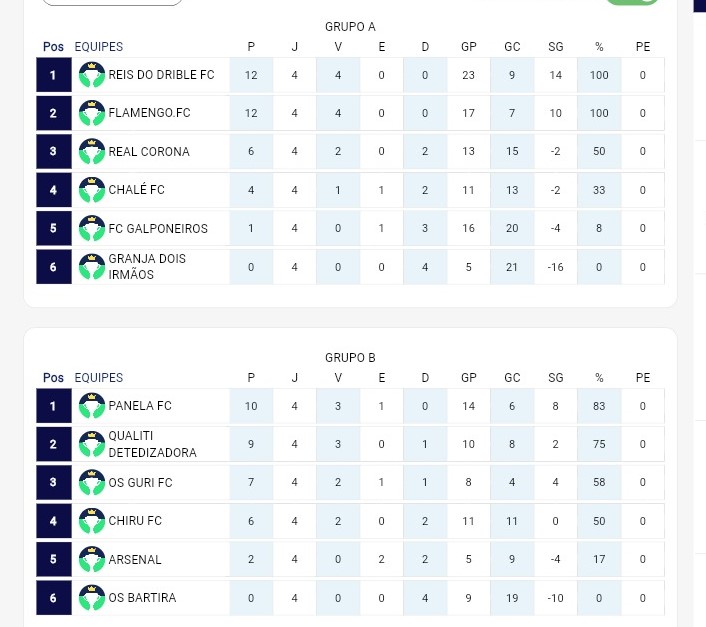Click the FLAMENGO.FC team crest icon
The image size is (706, 627).
[92, 113]
